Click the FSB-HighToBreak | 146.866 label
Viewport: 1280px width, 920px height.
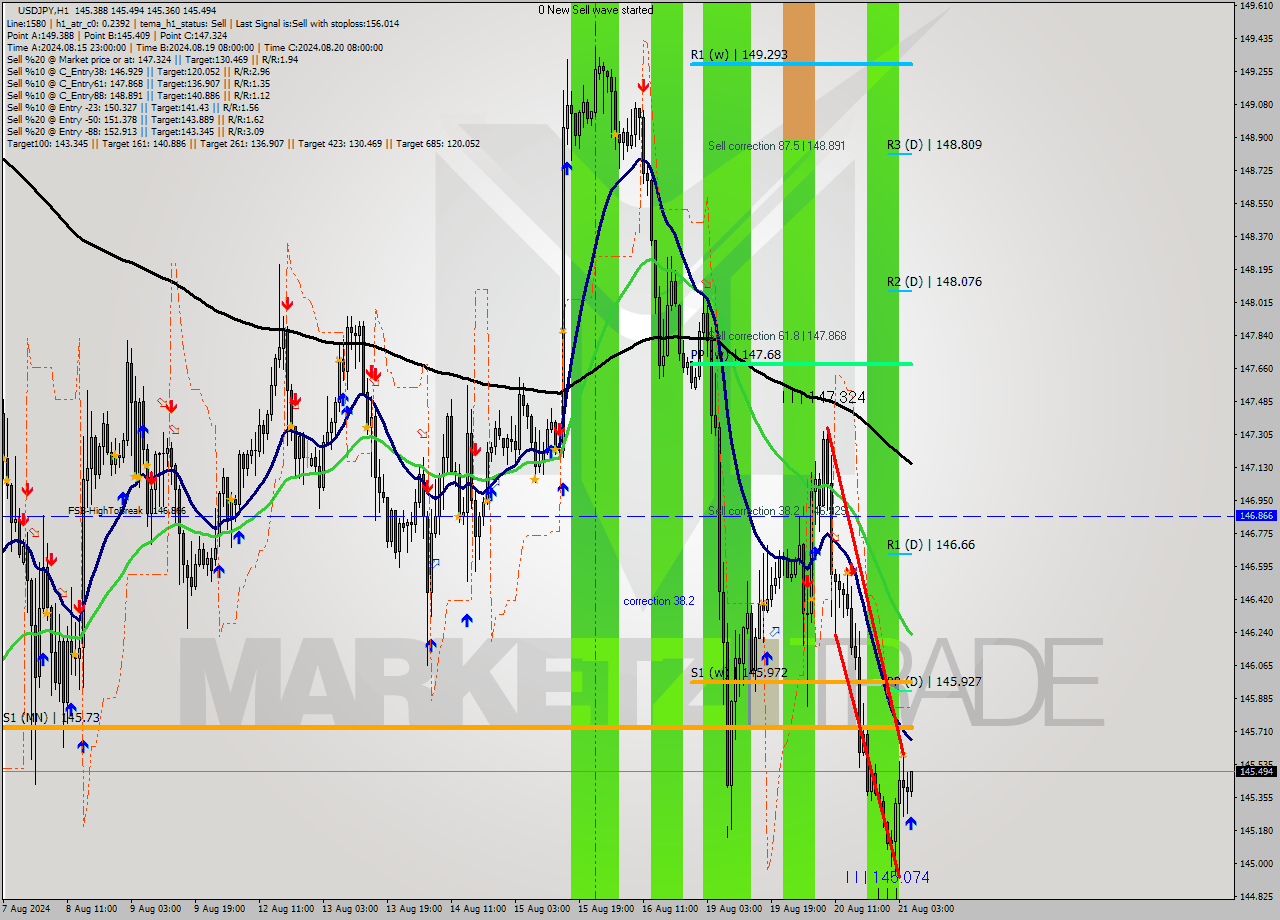pos(127,511)
